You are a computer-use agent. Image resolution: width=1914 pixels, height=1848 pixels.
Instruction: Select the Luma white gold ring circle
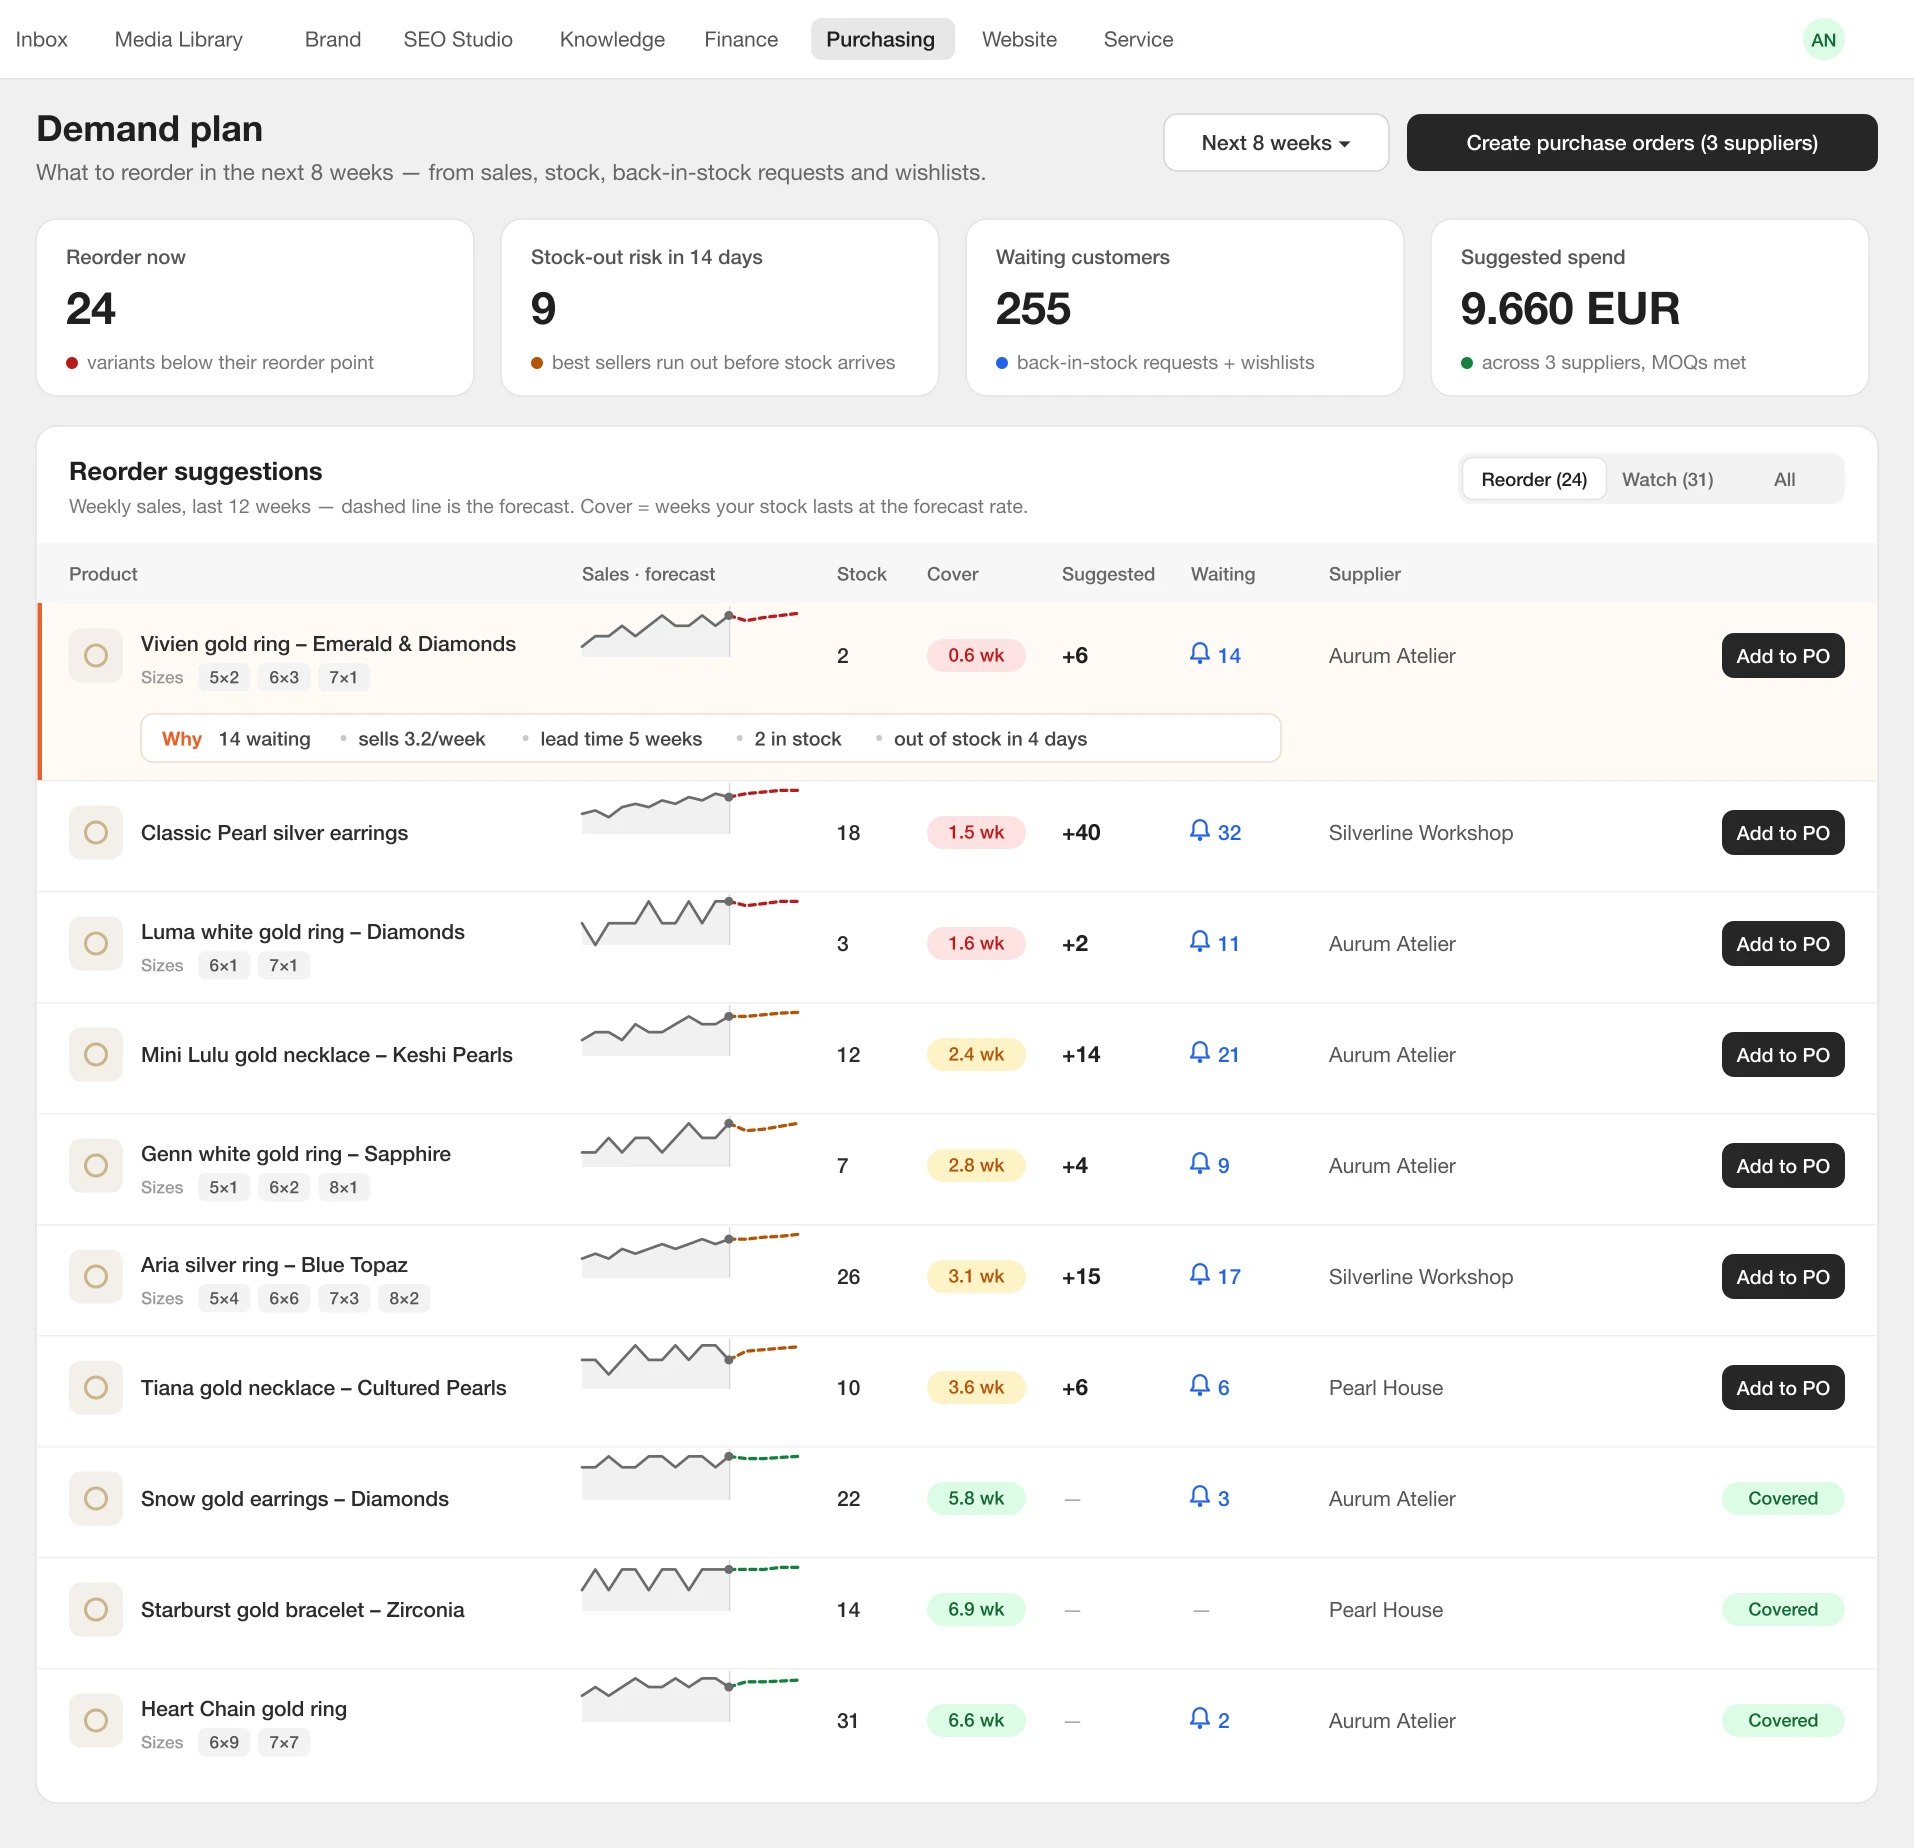[96, 943]
